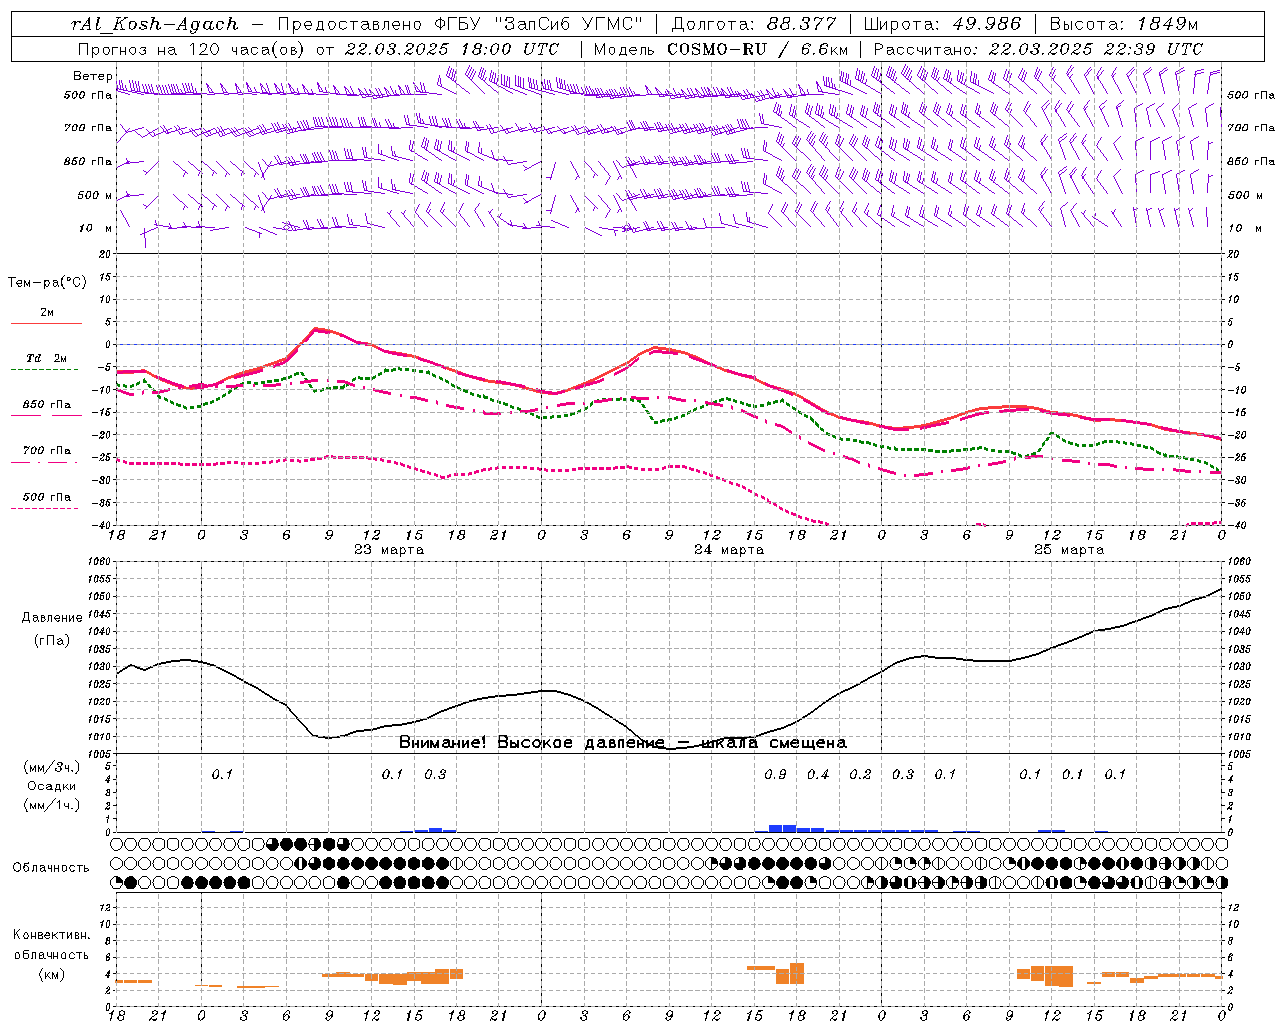Click the "Модель COSMO-RU / 6.6км" text
Viewport: 1280px width, 1024px height.
721,49
